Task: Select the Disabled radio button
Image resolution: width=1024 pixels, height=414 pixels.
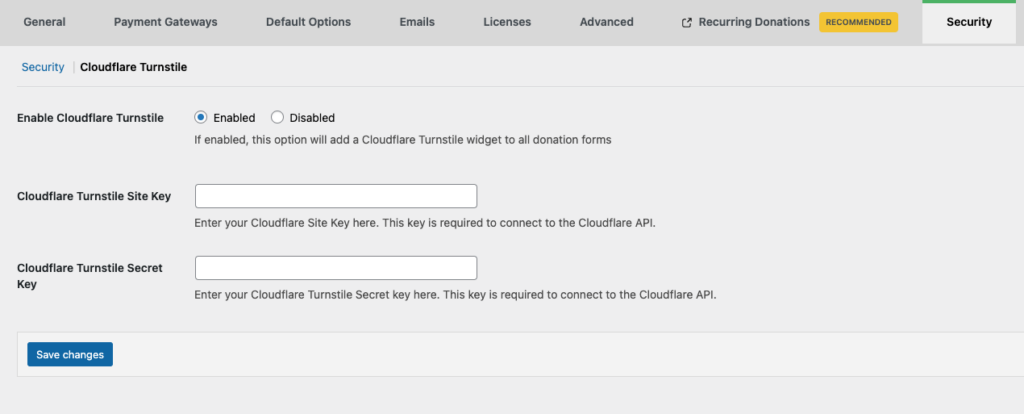Action: tap(278, 117)
